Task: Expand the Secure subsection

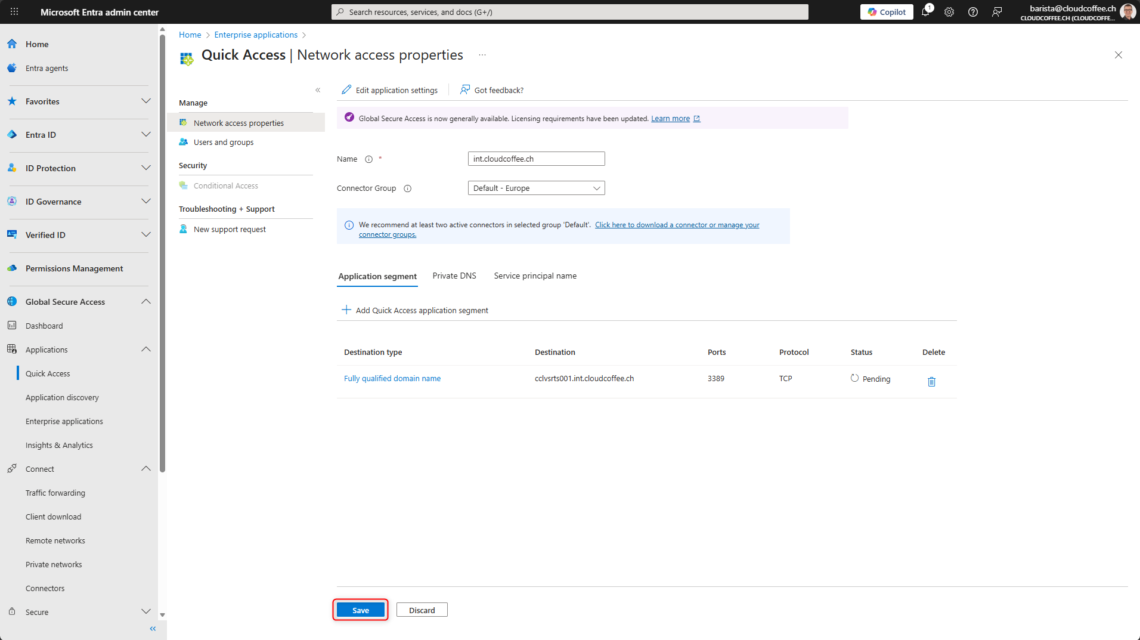Action: [146, 612]
